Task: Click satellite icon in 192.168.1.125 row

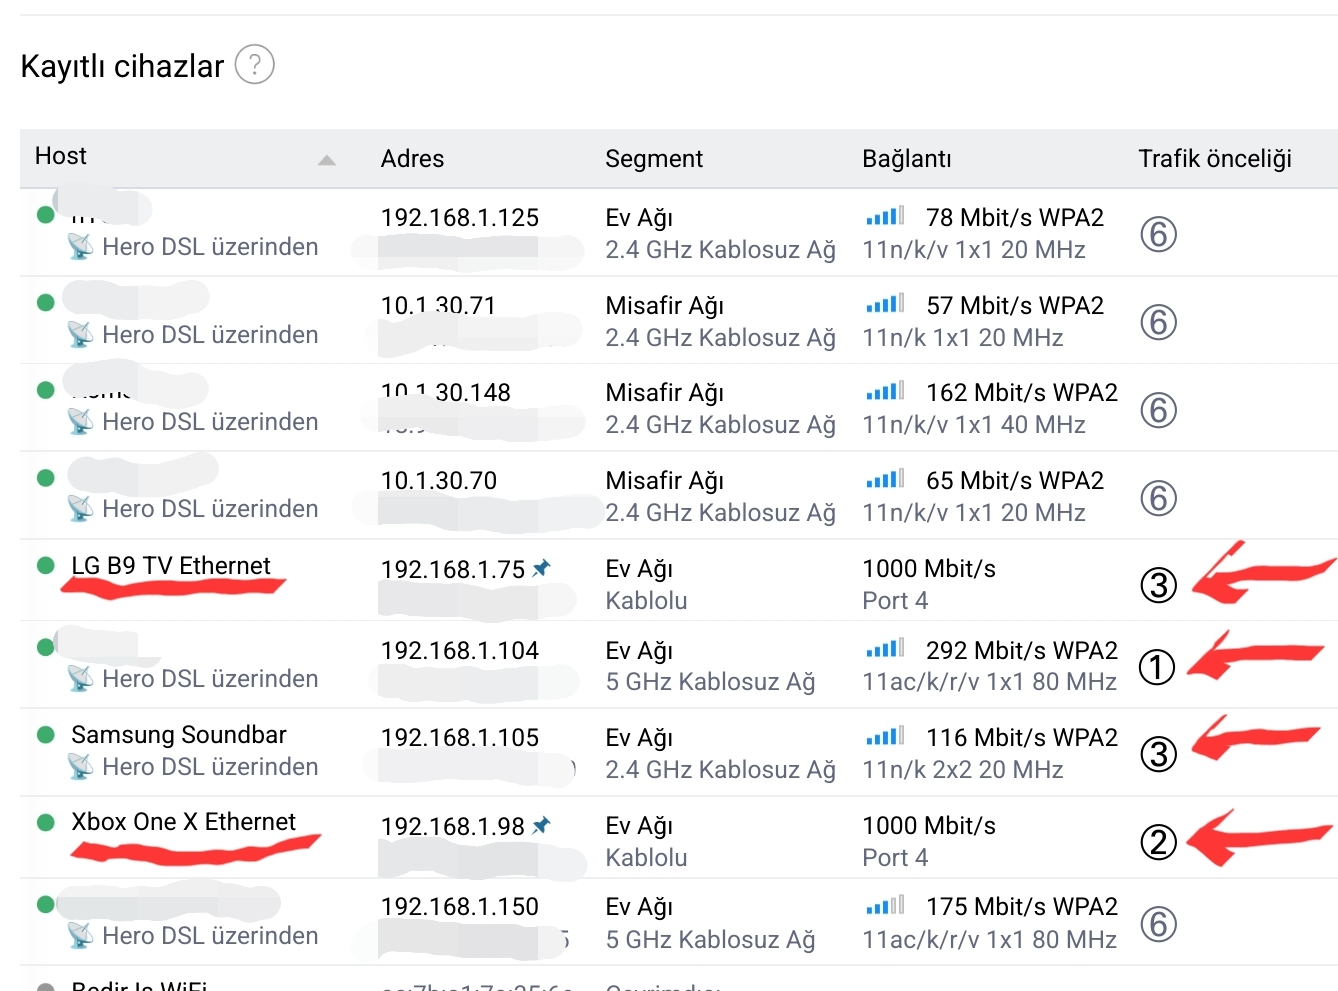Action: click(80, 247)
